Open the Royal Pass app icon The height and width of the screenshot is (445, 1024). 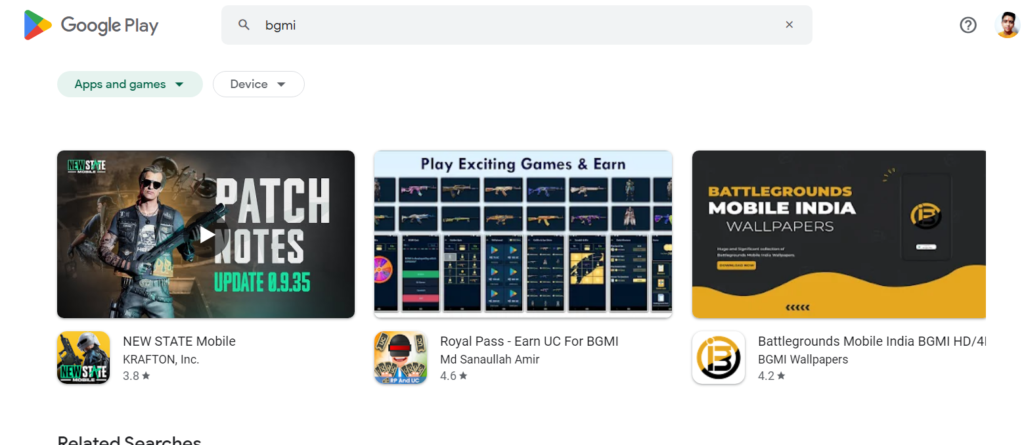400,357
